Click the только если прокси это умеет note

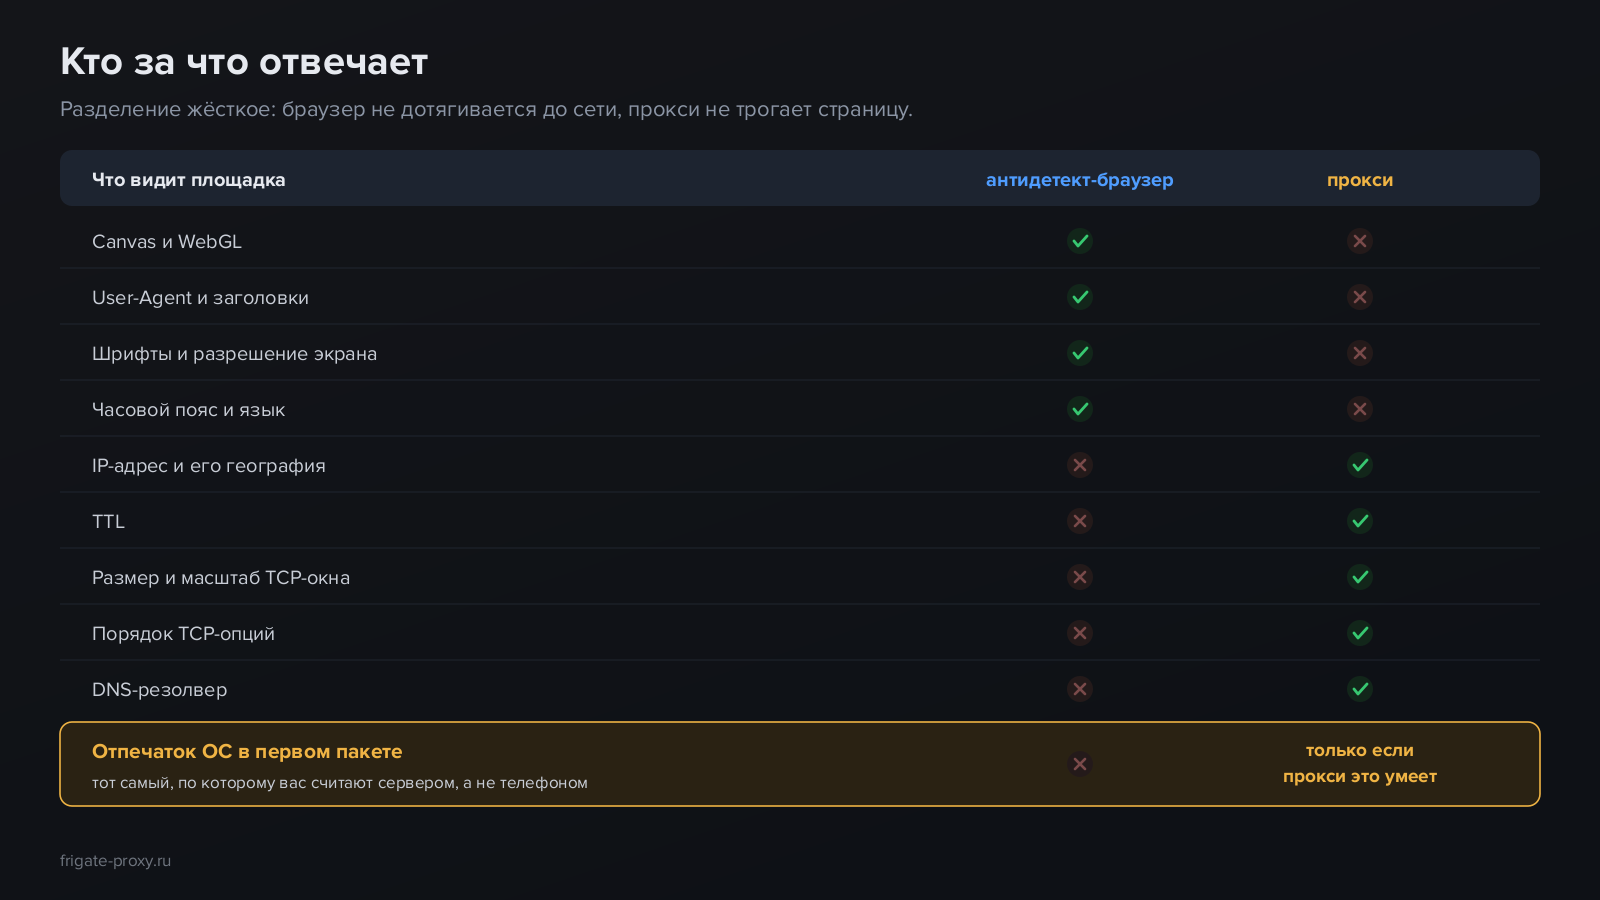(x=1360, y=763)
